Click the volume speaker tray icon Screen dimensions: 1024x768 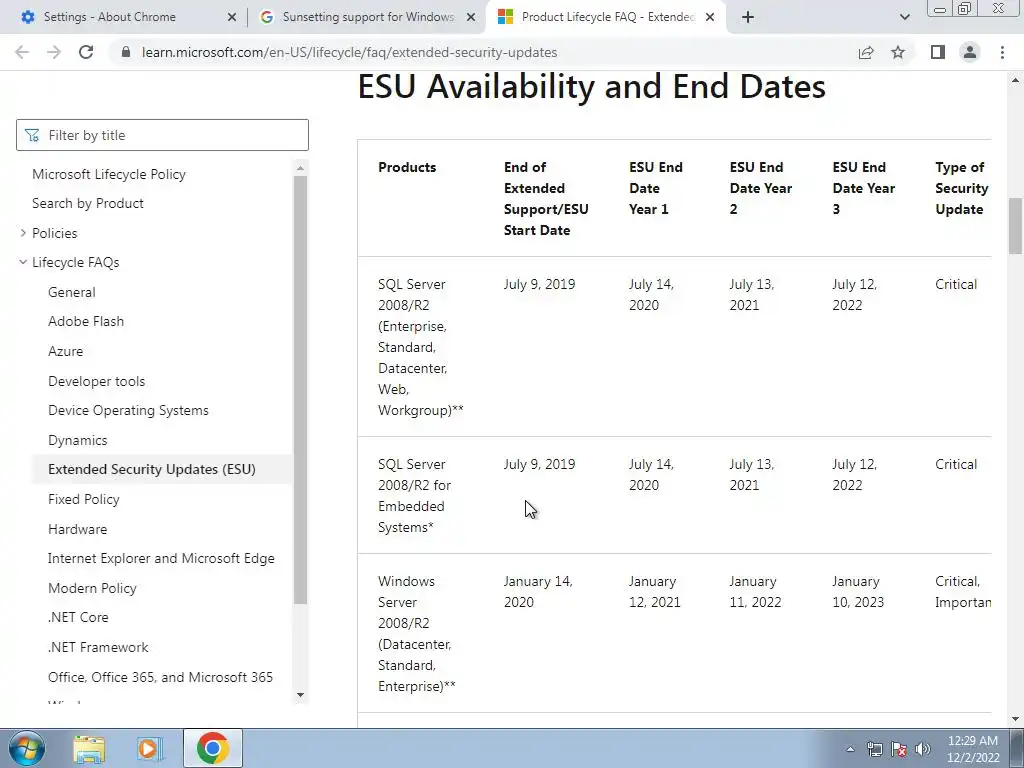point(922,749)
